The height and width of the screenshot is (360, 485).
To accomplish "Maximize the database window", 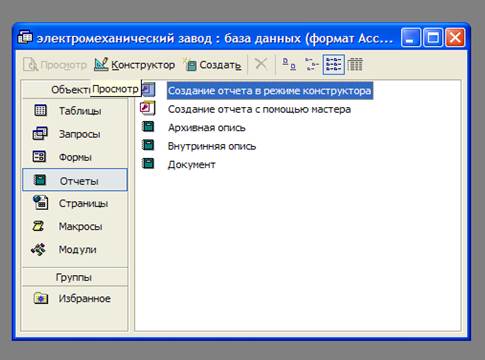I will click(x=433, y=37).
